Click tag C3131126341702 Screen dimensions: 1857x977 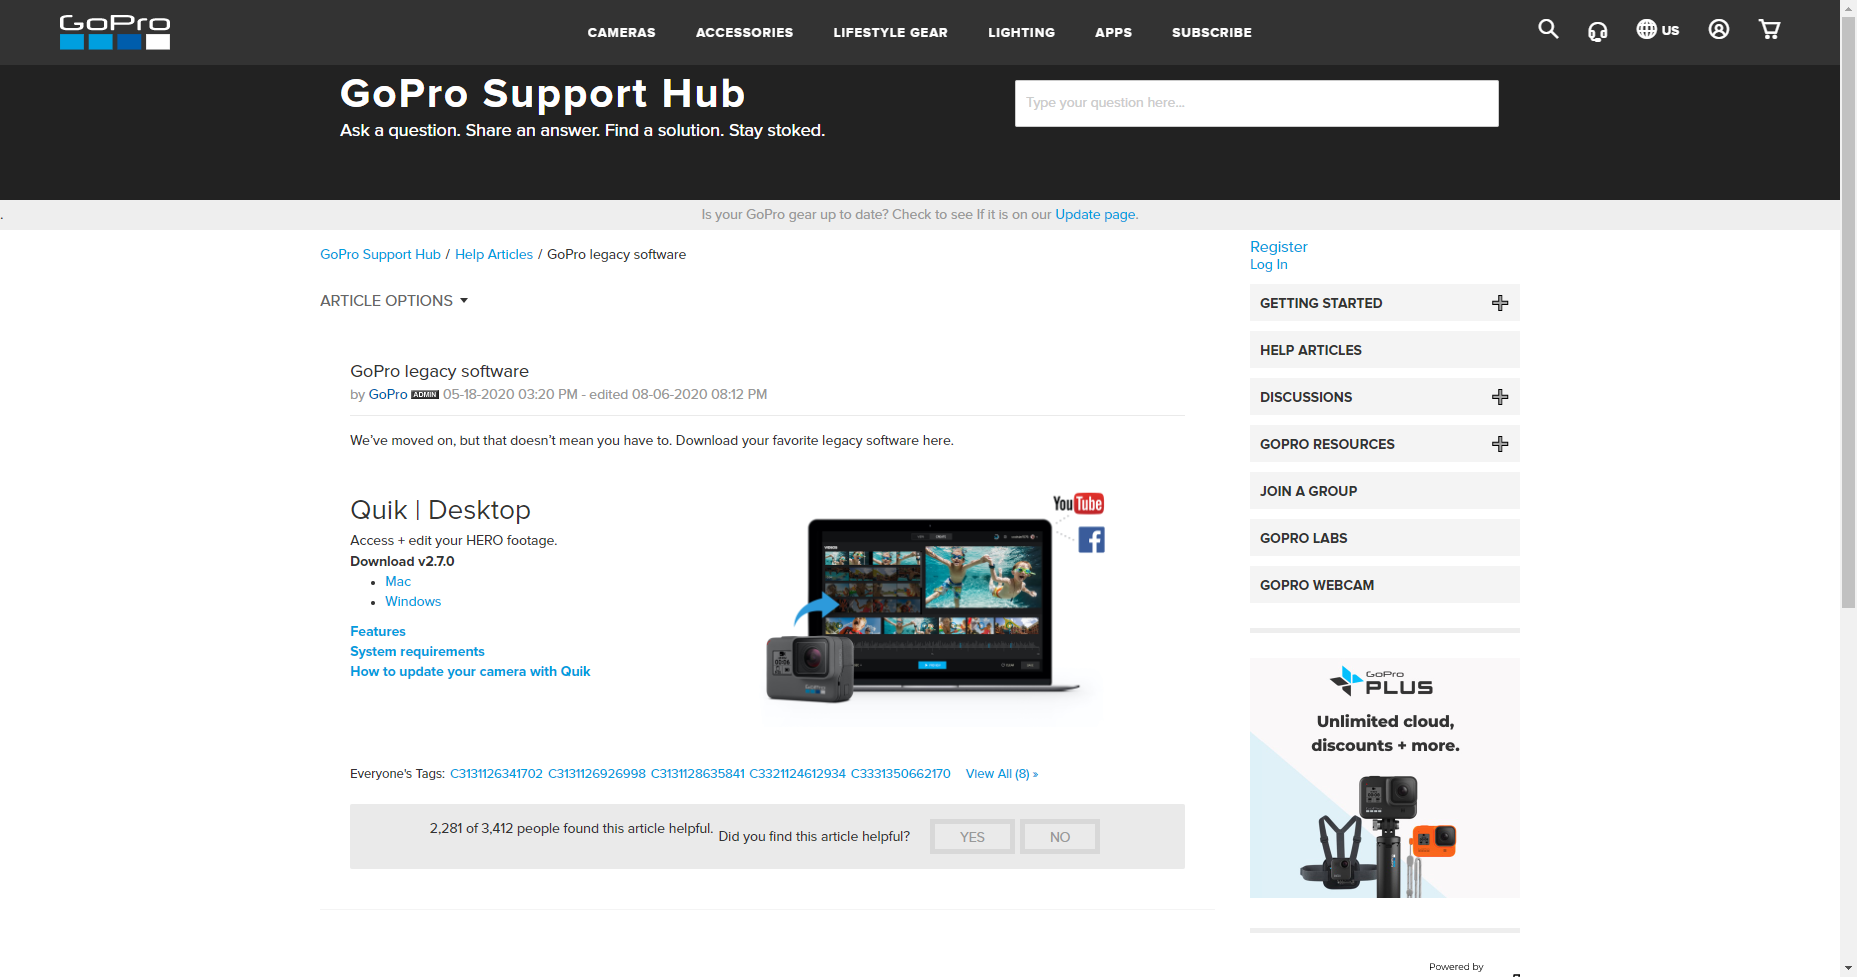point(496,774)
